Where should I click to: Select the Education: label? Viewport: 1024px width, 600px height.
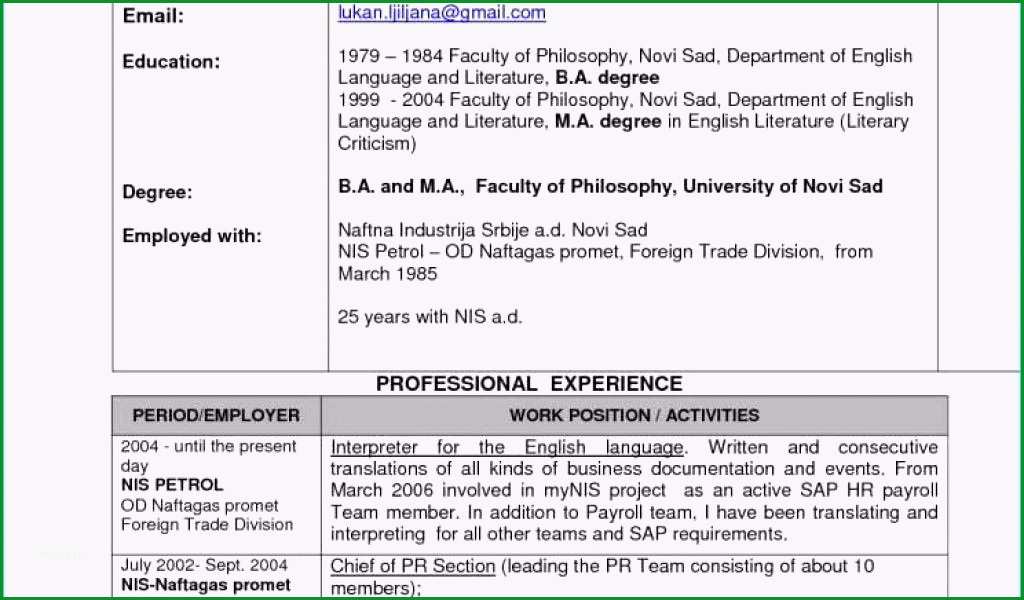tap(172, 61)
